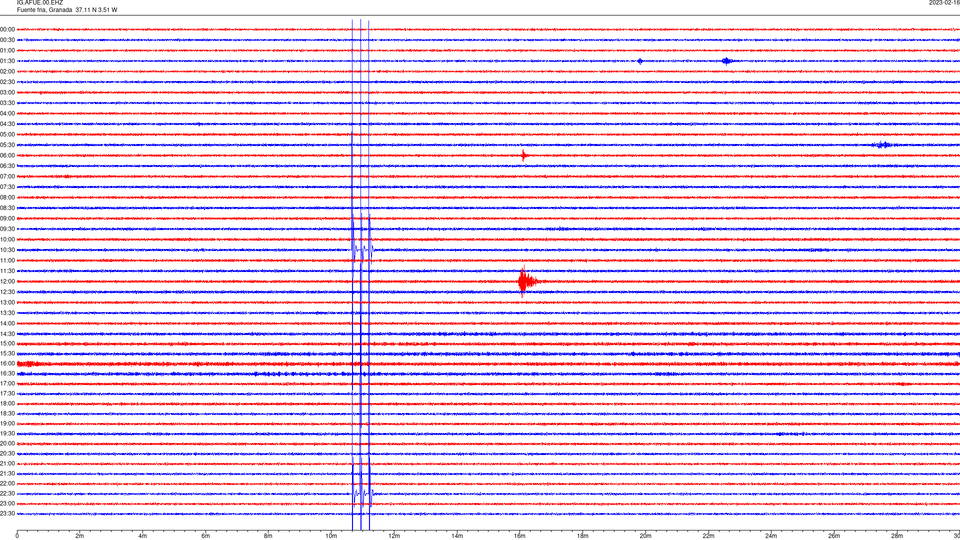
Task: Click the 20m tick on the time axis
Action: point(645,536)
